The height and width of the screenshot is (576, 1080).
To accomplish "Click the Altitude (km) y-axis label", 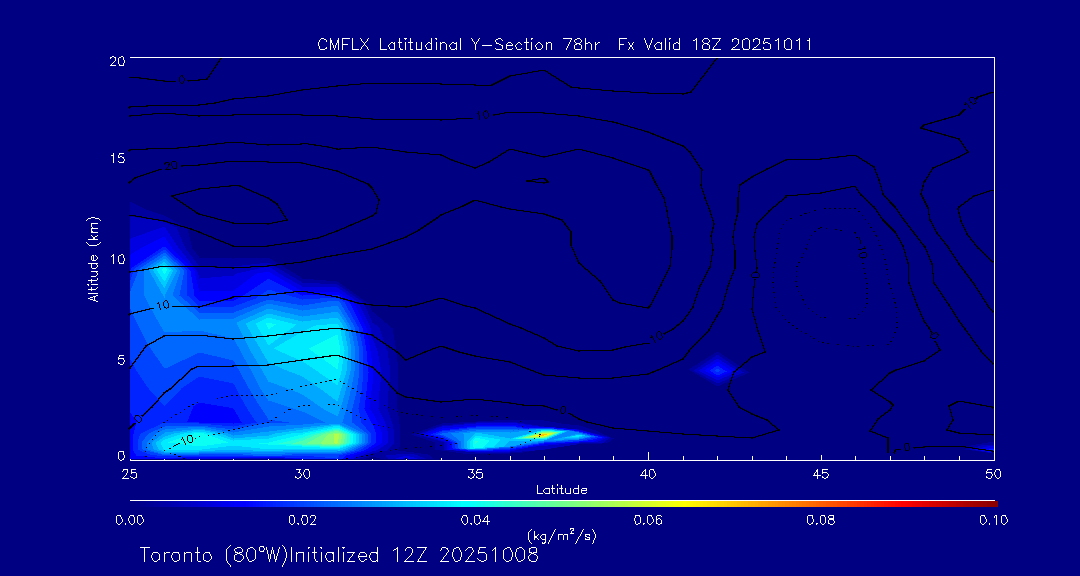I will 93,259.
